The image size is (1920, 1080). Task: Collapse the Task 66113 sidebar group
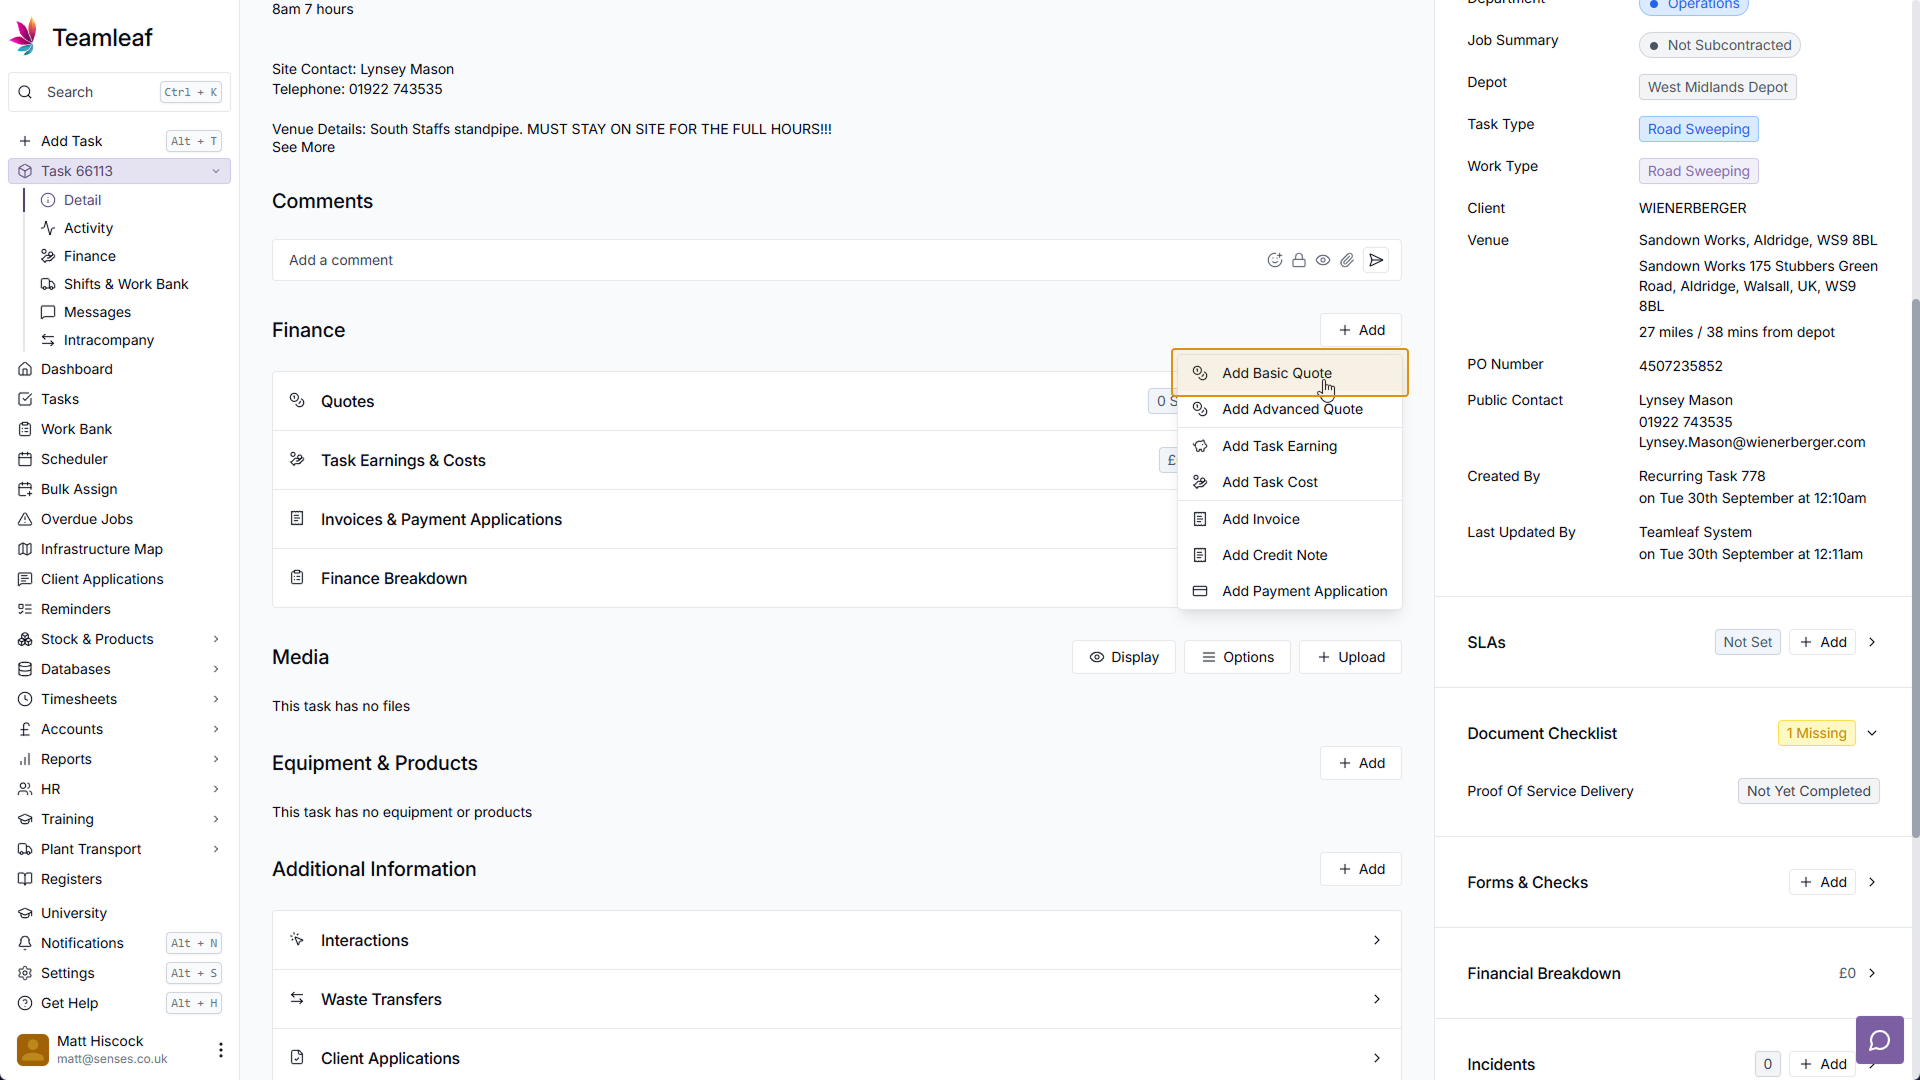click(215, 171)
